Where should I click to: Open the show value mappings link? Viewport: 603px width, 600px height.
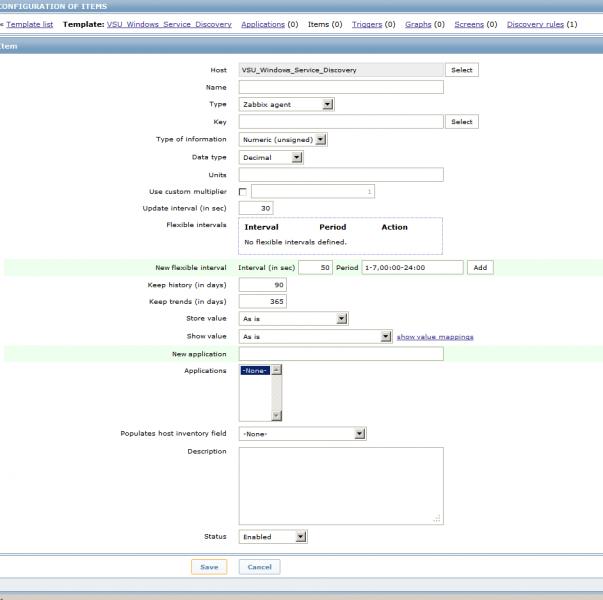tap(435, 337)
